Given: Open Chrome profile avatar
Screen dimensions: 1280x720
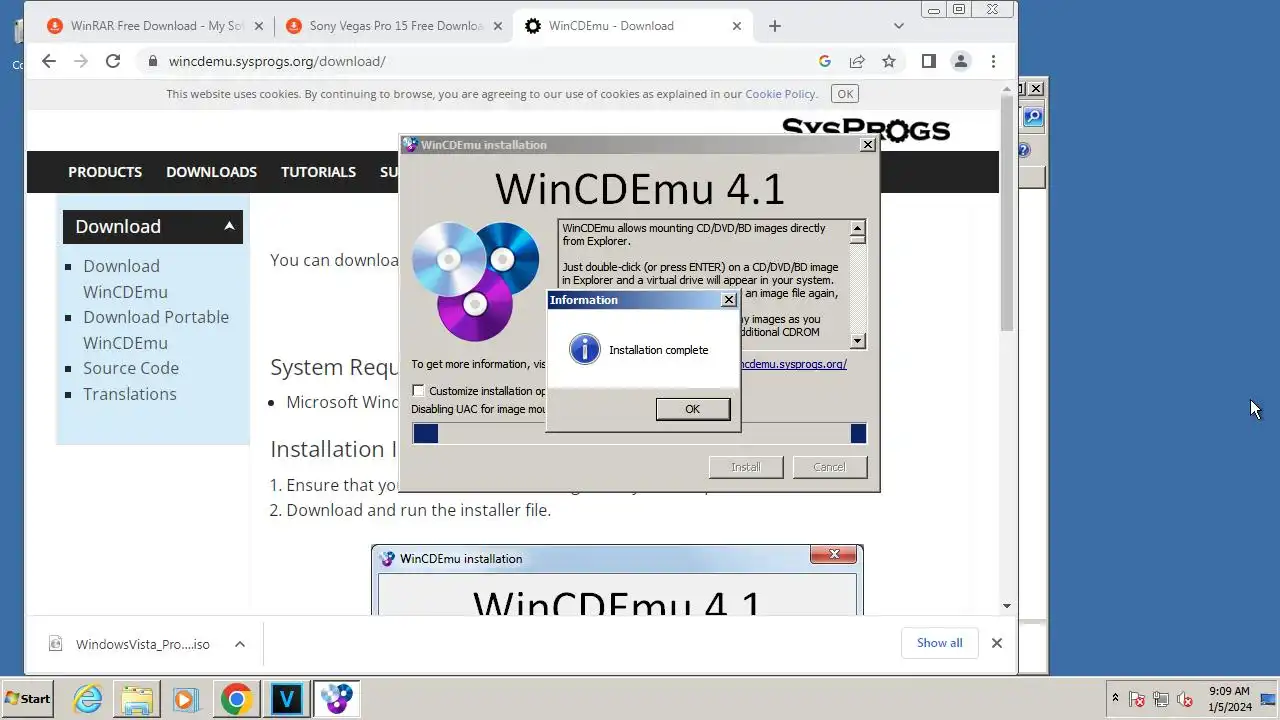Looking at the screenshot, I should pos(961,61).
